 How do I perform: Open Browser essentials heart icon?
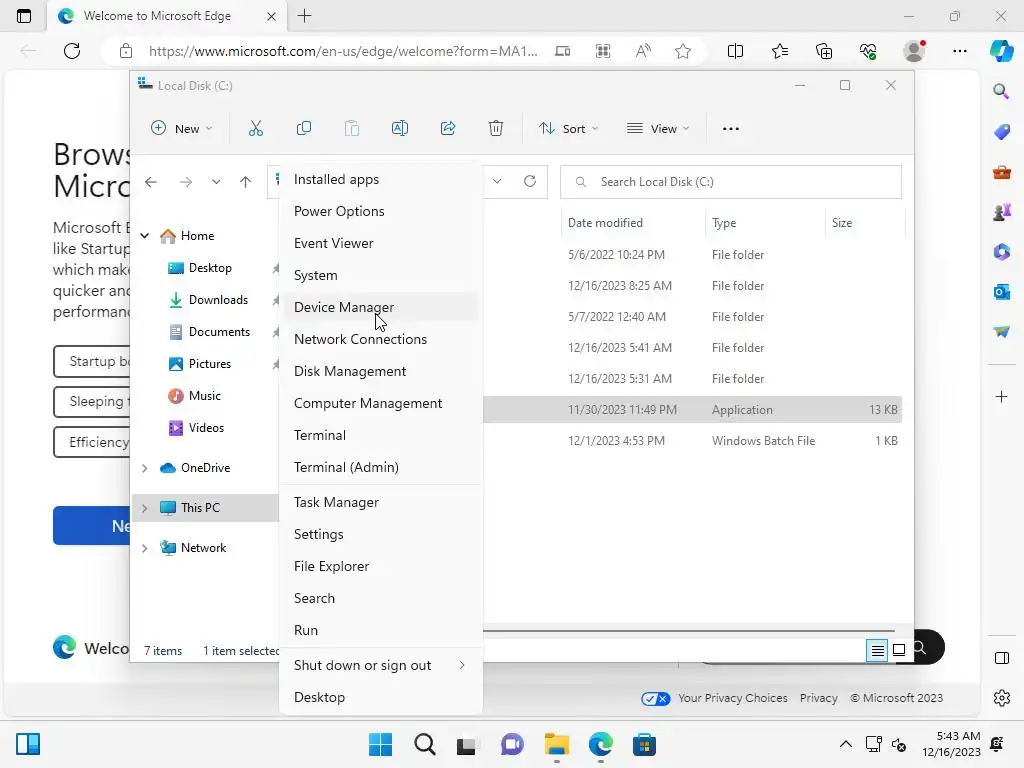pyautogui.click(x=868, y=51)
